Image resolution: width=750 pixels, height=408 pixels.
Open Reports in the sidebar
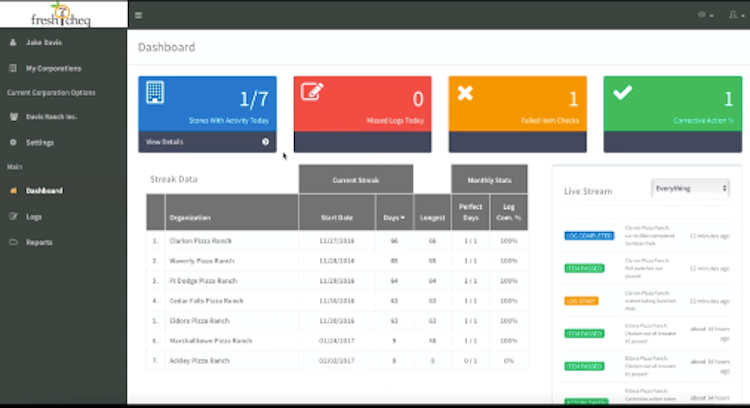point(39,243)
